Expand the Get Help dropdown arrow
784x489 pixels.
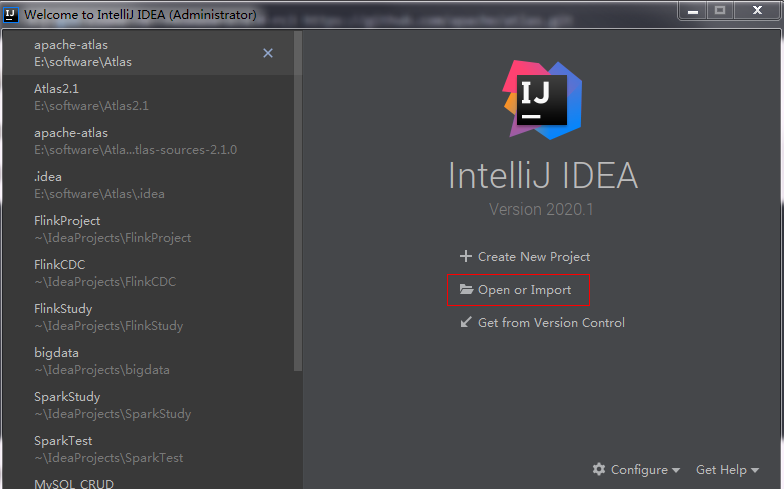(x=755, y=470)
